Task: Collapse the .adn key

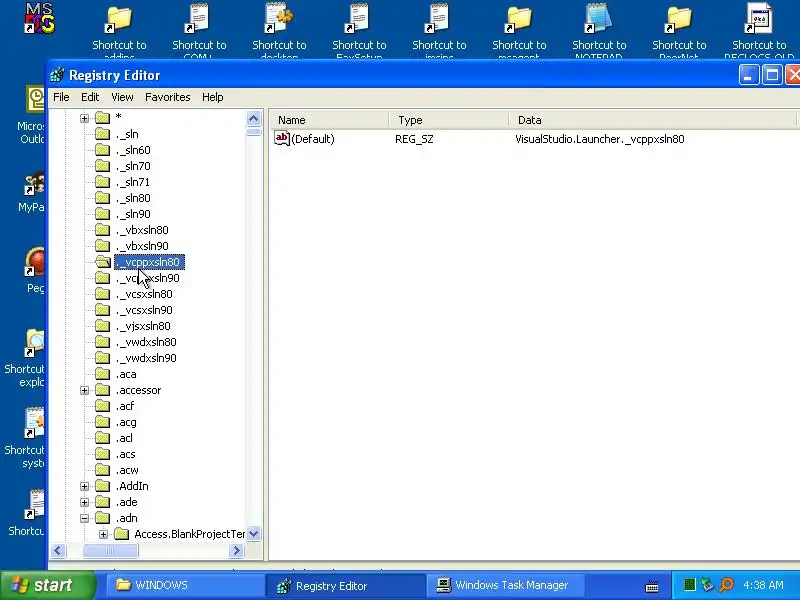Action: click(85, 518)
